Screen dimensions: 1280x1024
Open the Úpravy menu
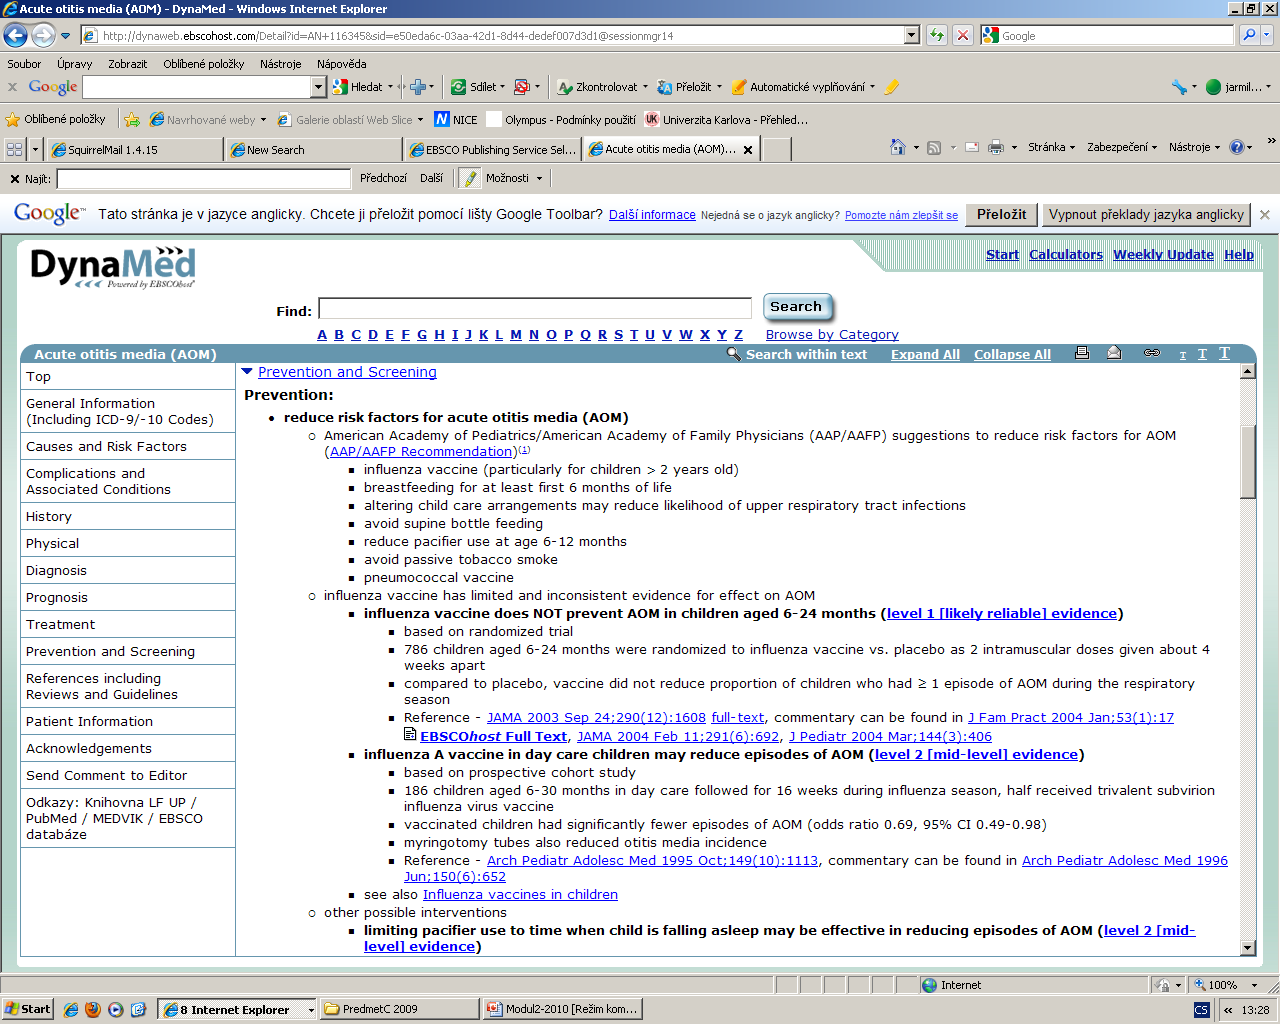[74, 63]
